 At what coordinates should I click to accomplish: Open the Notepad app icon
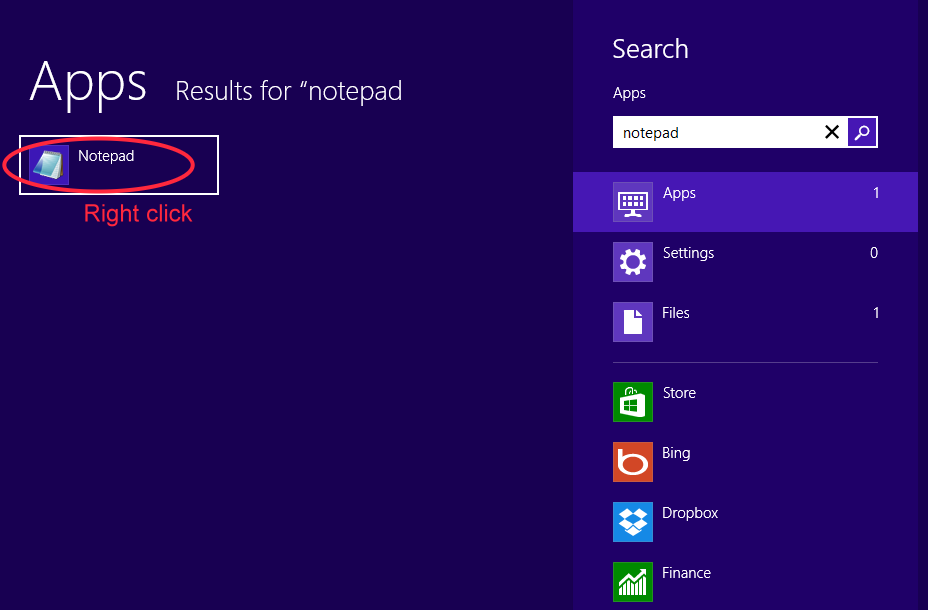[x=49, y=163]
